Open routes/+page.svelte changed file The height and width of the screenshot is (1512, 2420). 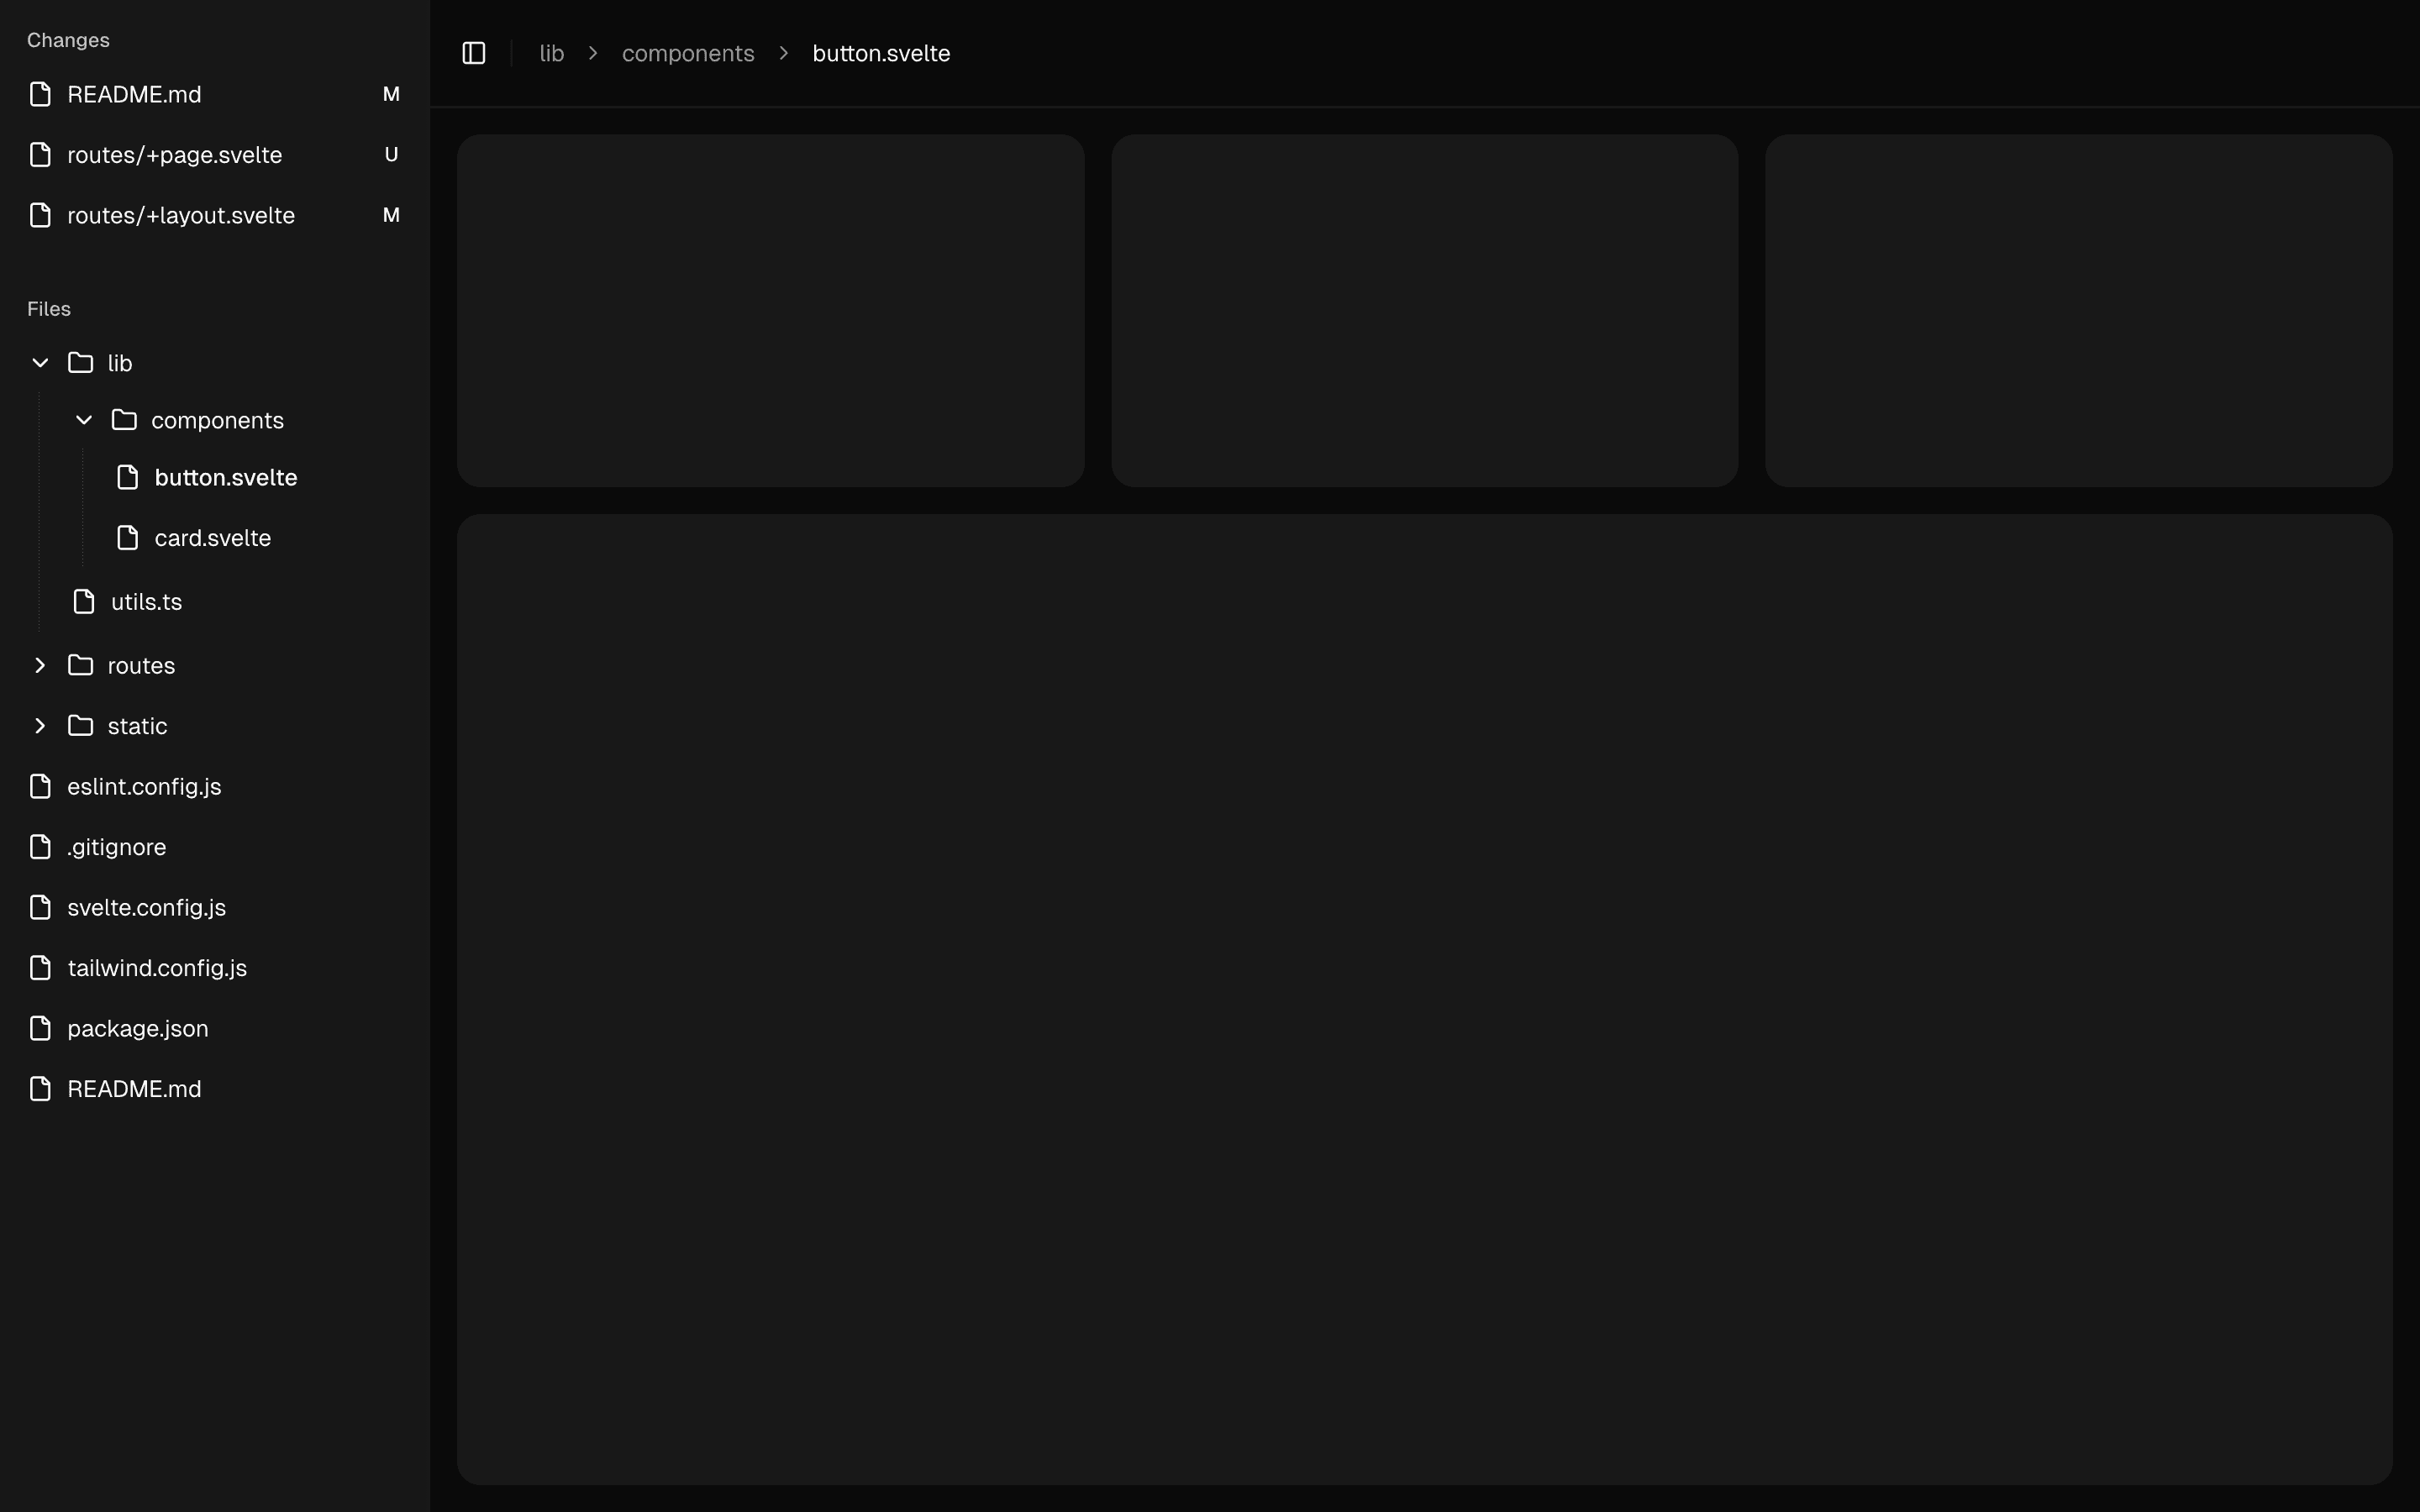(174, 155)
